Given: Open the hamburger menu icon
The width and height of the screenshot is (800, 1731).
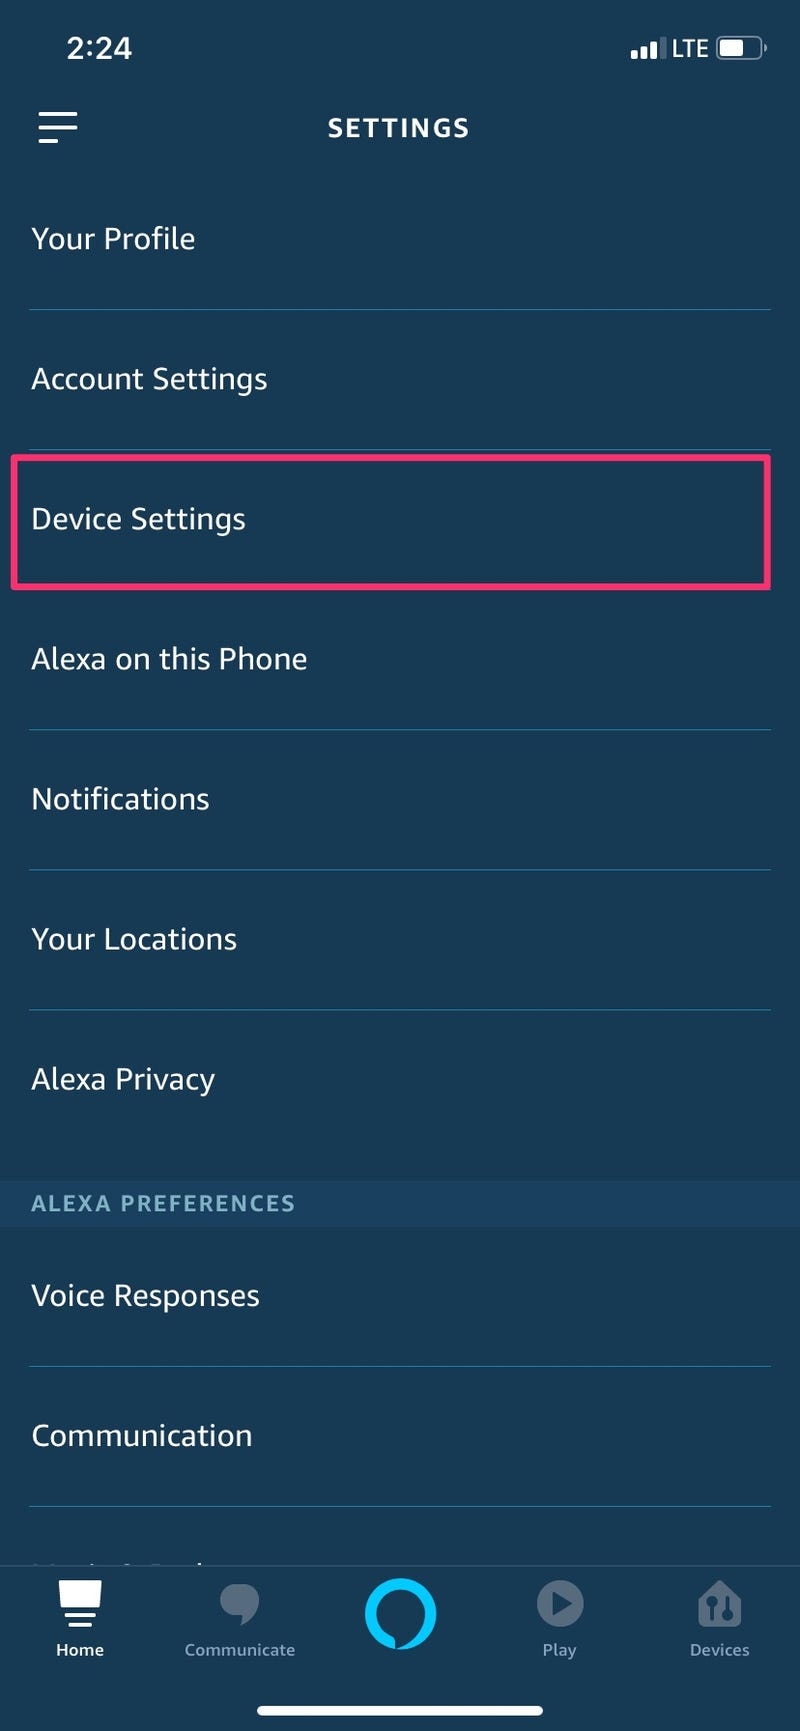Looking at the screenshot, I should 58,127.
